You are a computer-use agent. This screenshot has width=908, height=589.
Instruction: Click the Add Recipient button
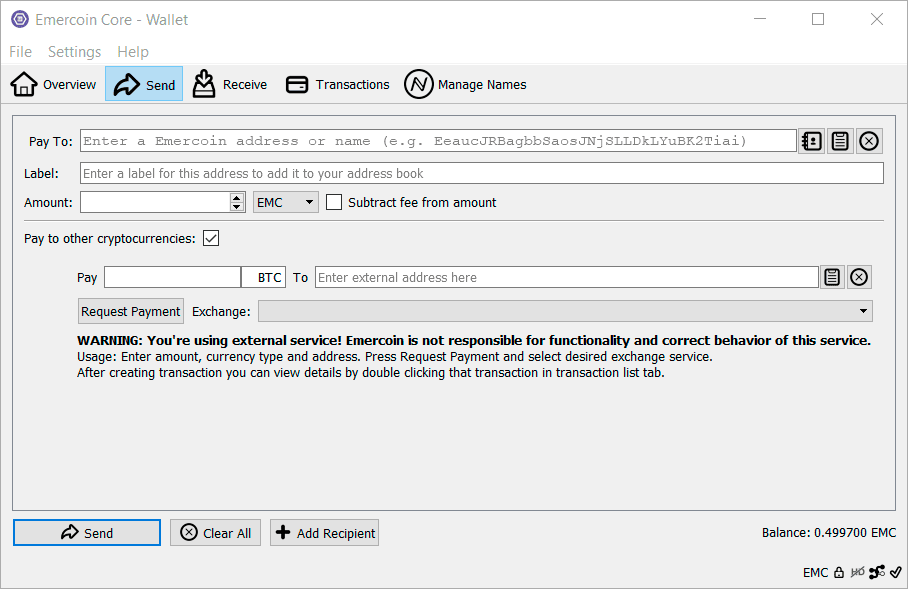(x=324, y=533)
